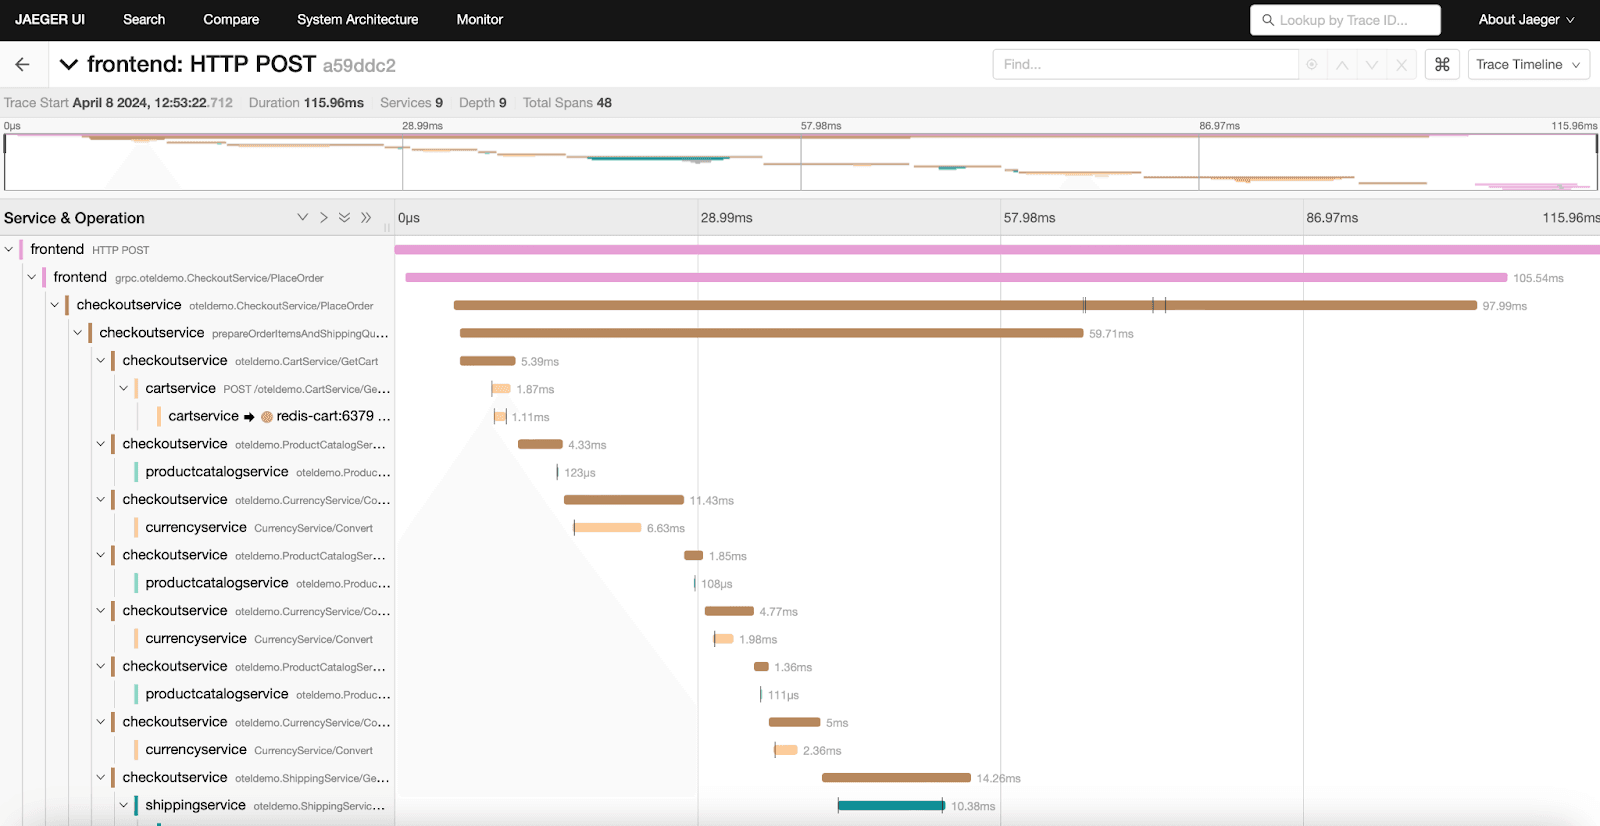Go to next search result arrow
1600x826 pixels.
1372,65
